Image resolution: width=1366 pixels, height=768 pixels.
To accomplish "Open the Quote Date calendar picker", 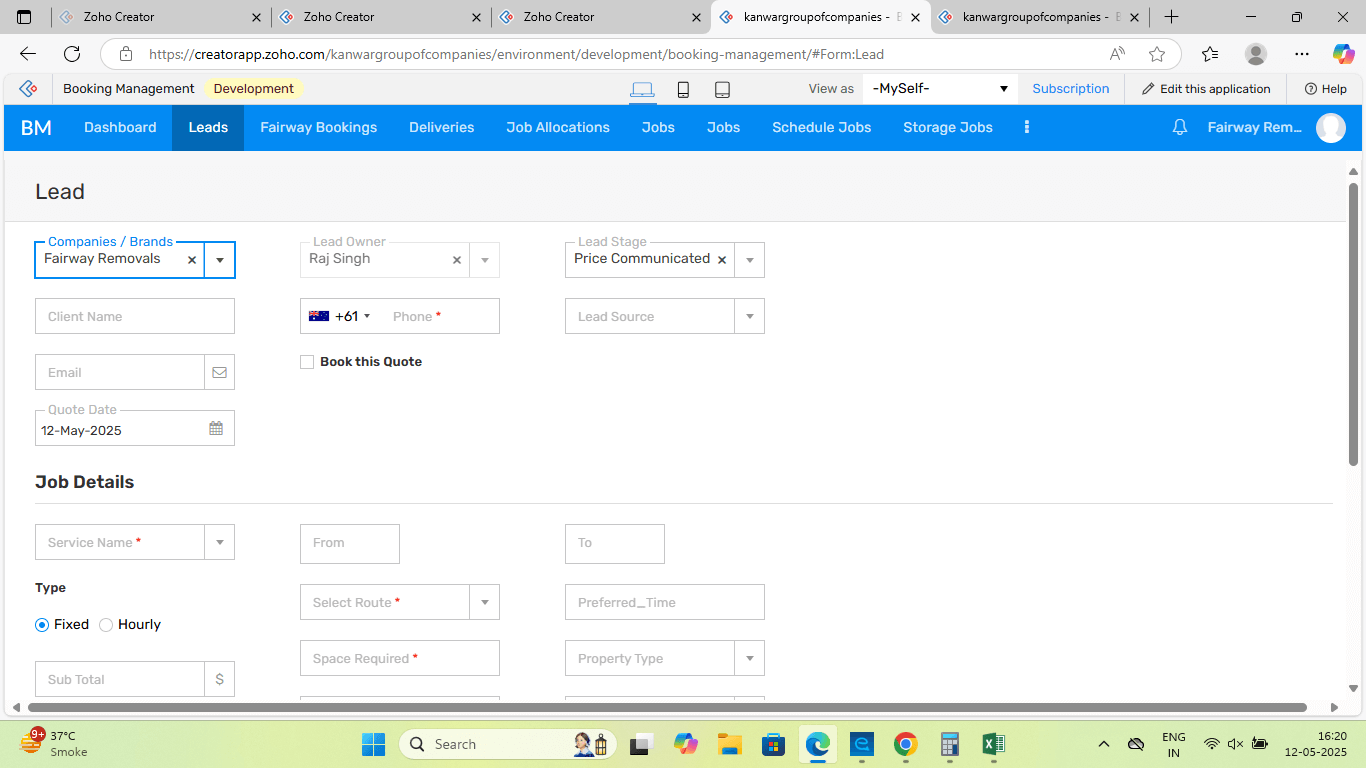I will [x=216, y=429].
